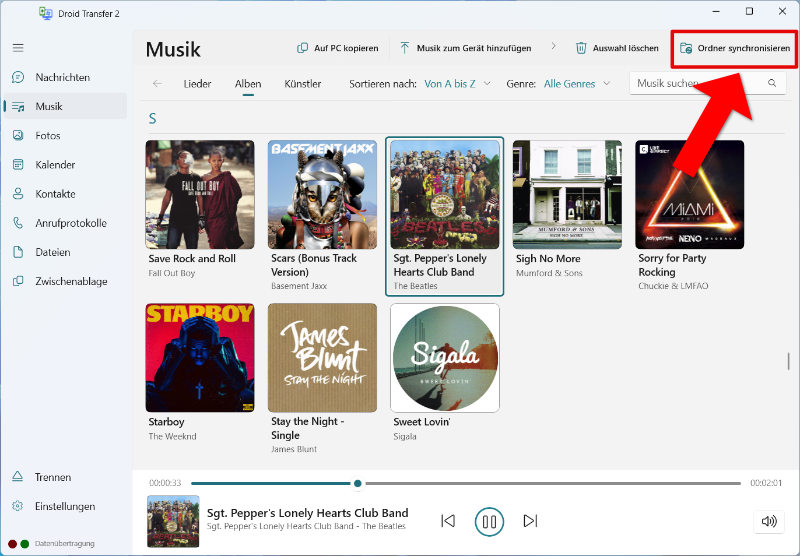This screenshot has width=800, height=556.
Task: Open Einstellungen settings
Action: click(65, 506)
